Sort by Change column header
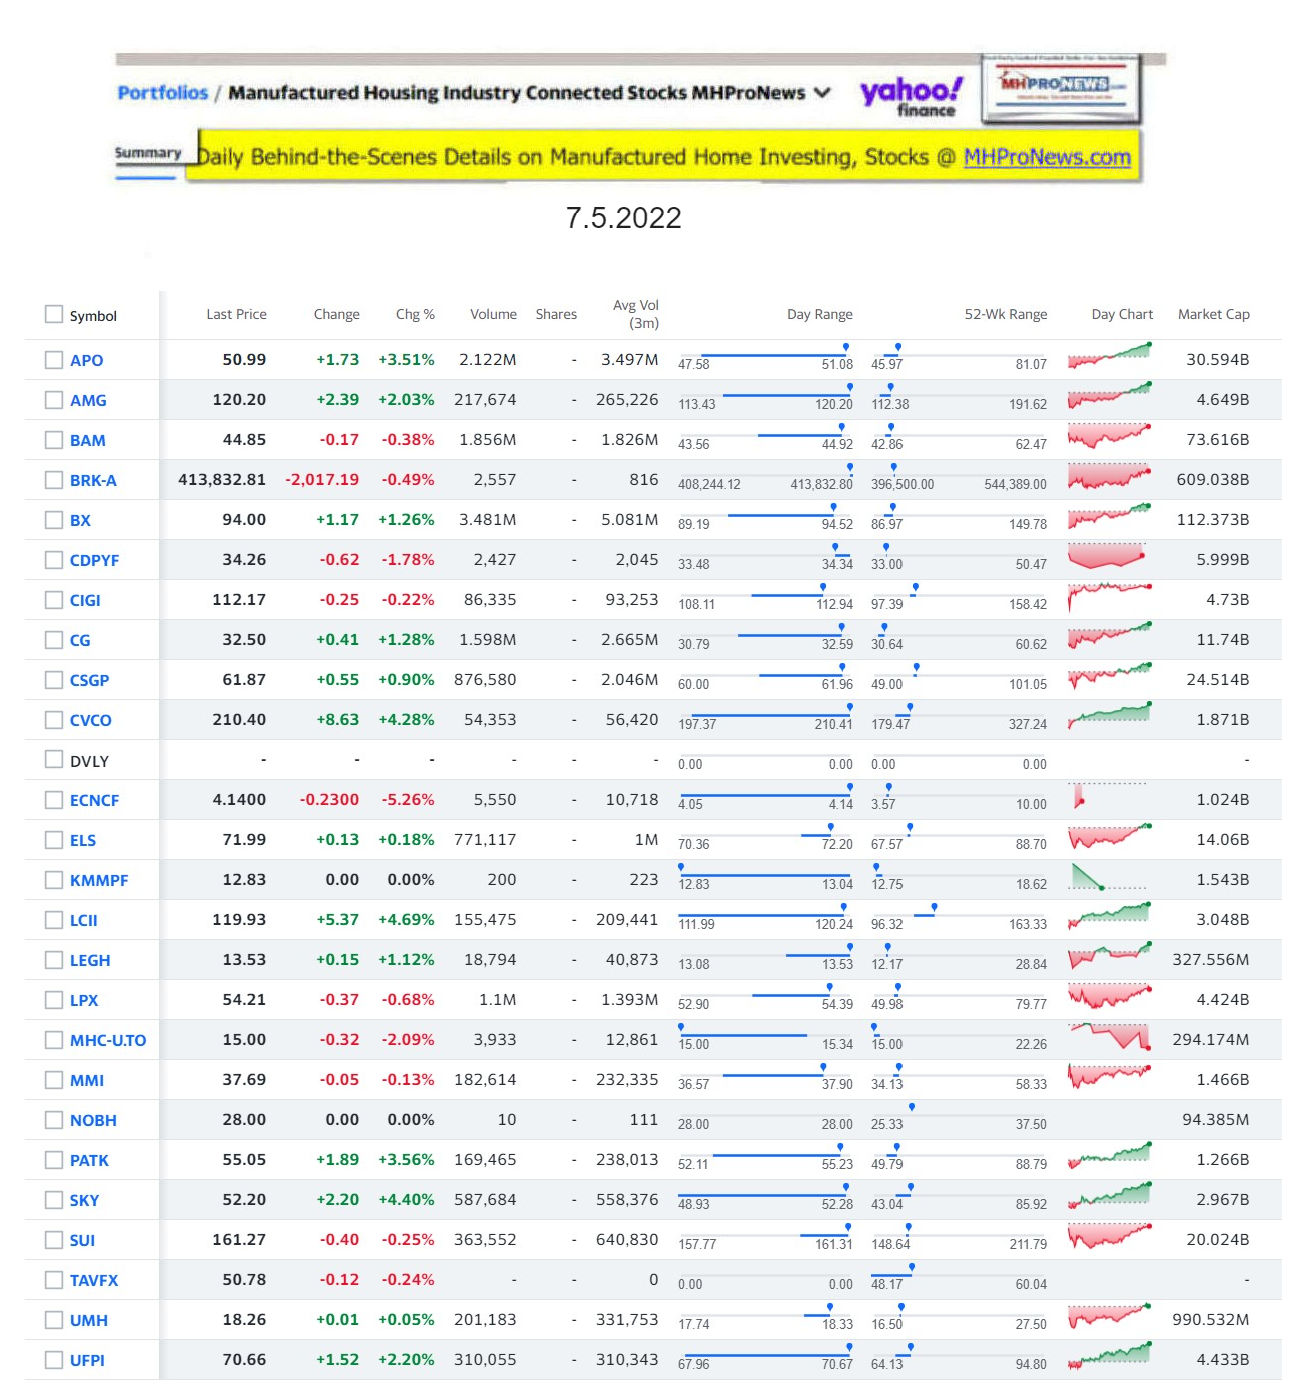The height and width of the screenshot is (1393, 1298). point(336,314)
